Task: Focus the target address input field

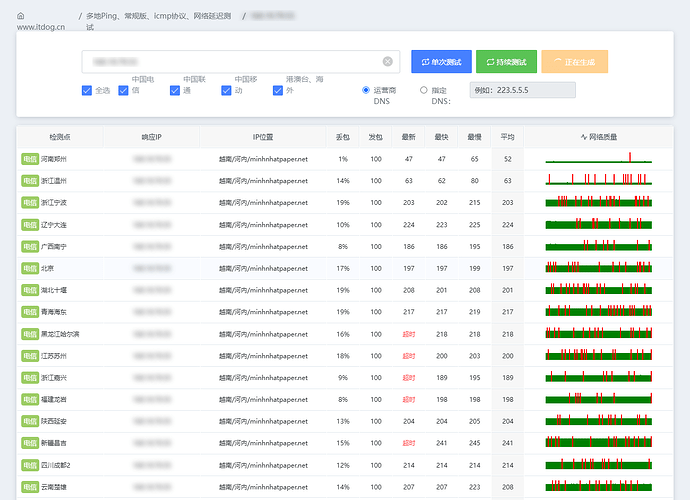Action: [x=241, y=62]
